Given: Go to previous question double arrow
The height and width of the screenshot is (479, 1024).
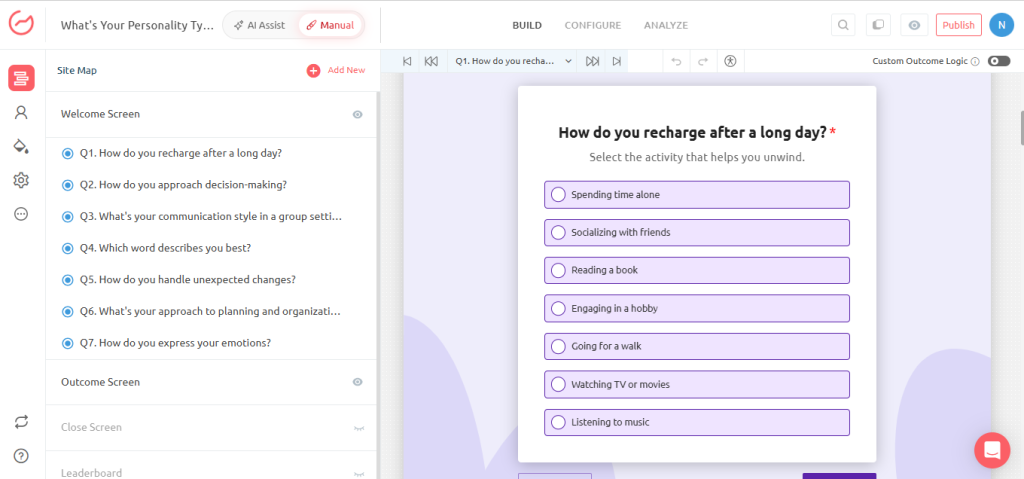Looking at the screenshot, I should (431, 61).
